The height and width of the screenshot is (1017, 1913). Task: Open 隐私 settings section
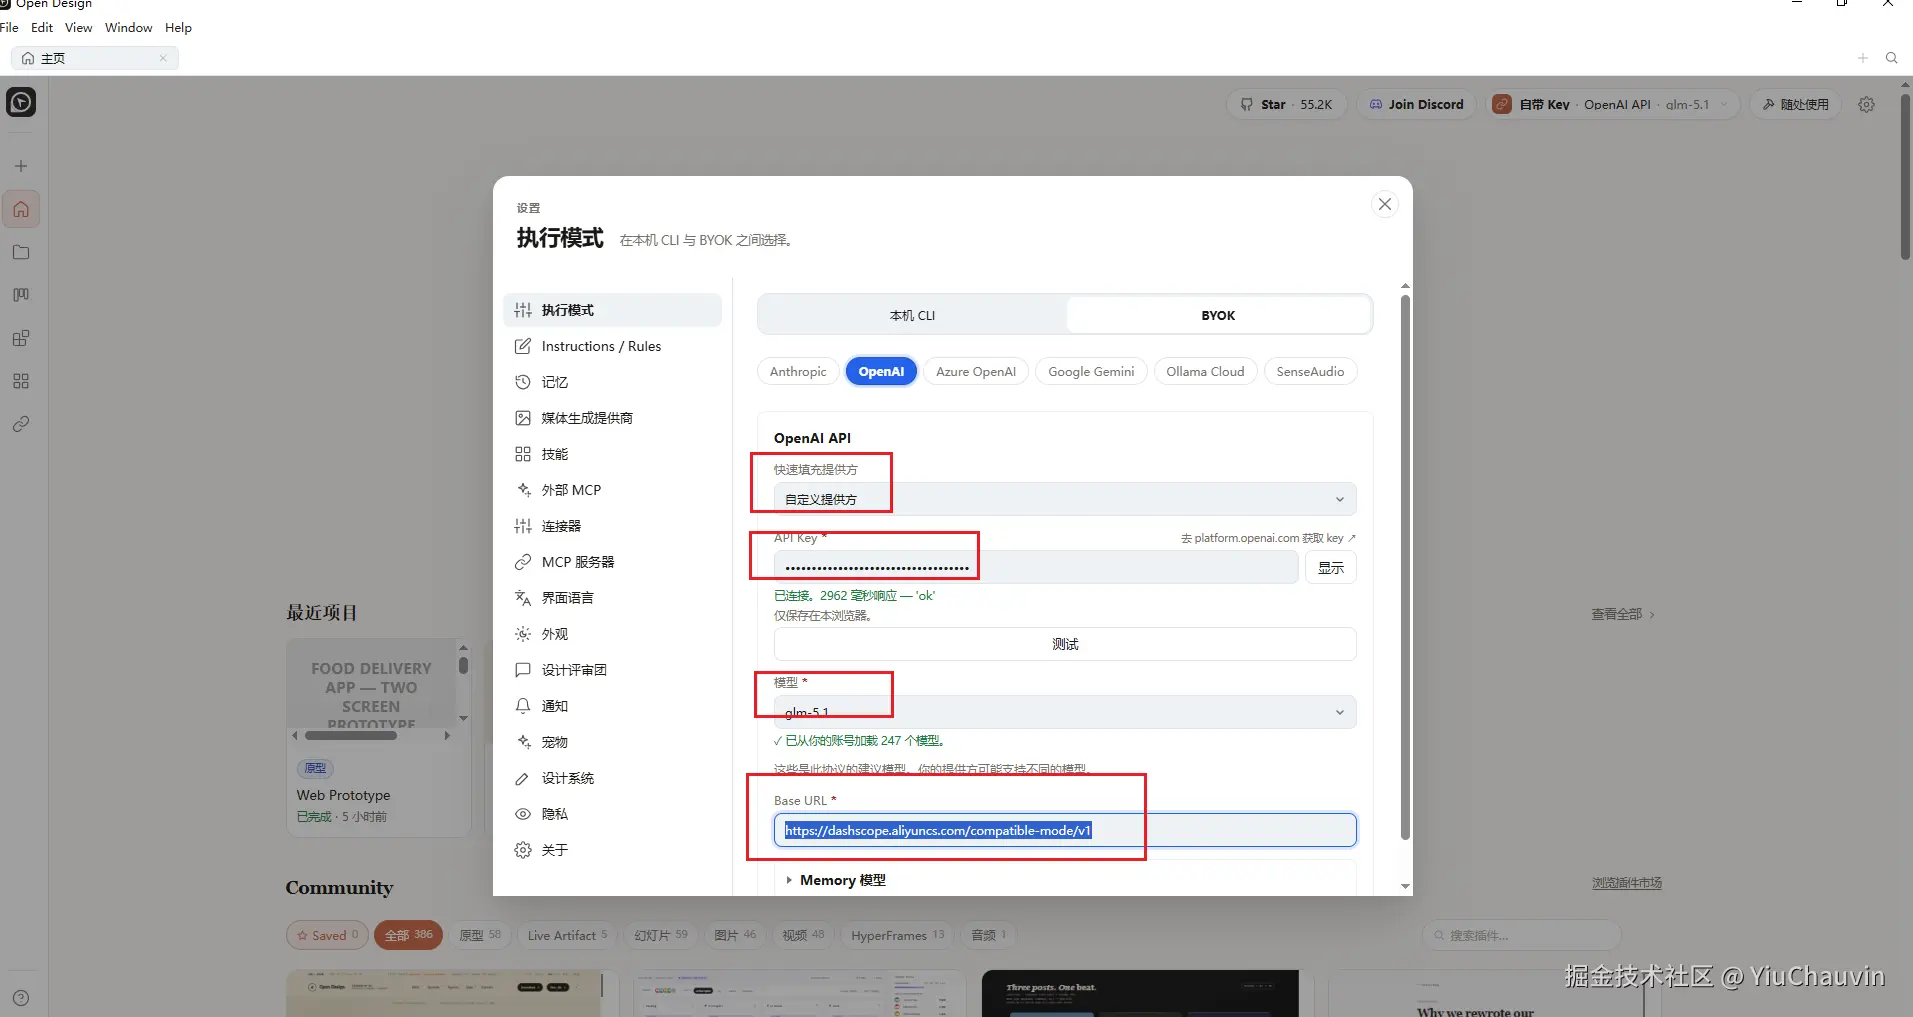point(612,814)
